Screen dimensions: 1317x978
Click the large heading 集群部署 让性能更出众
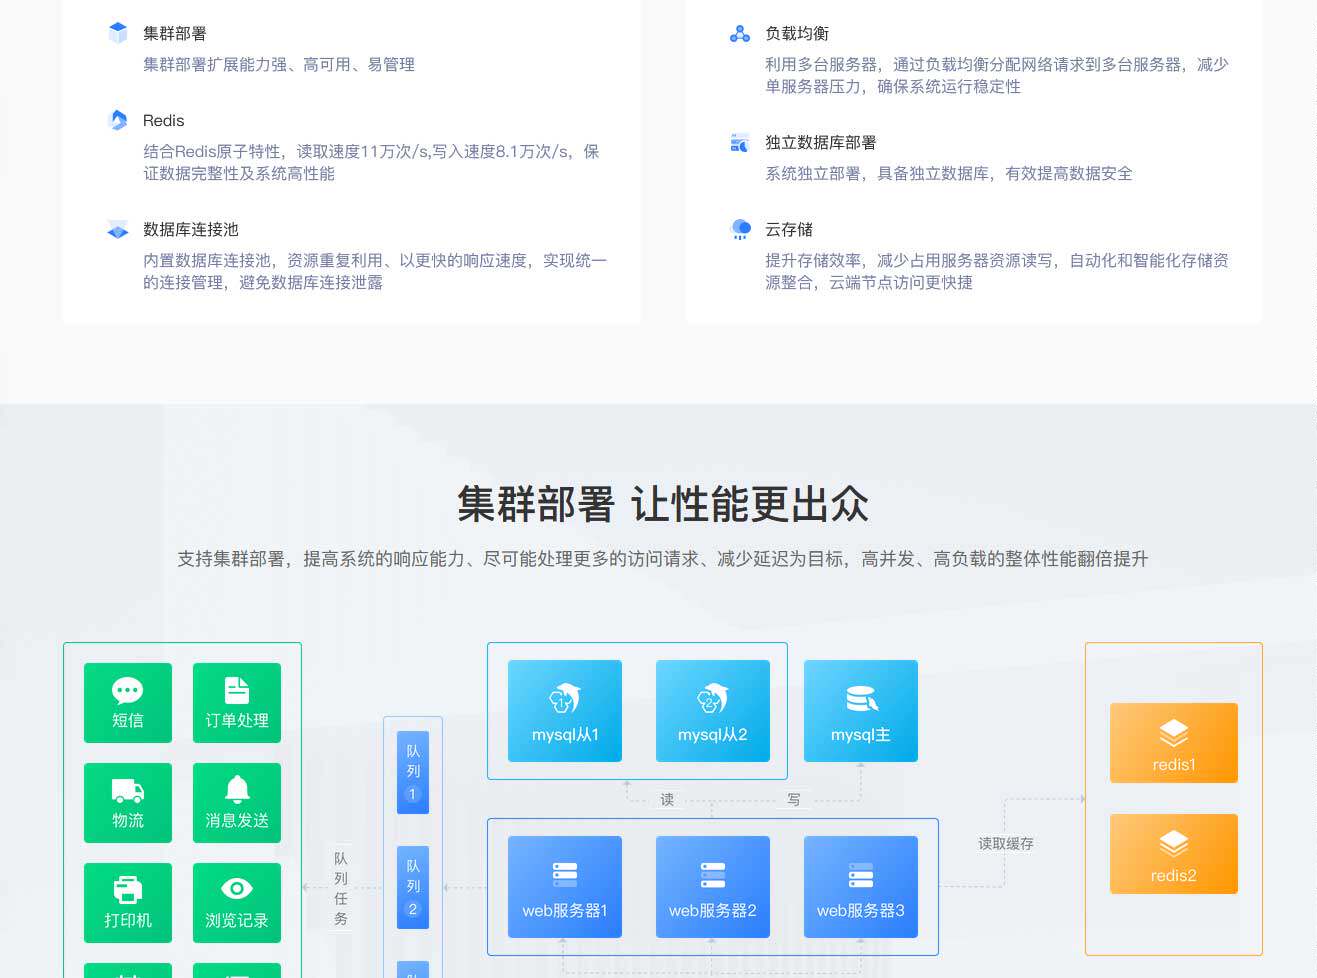pos(663,505)
